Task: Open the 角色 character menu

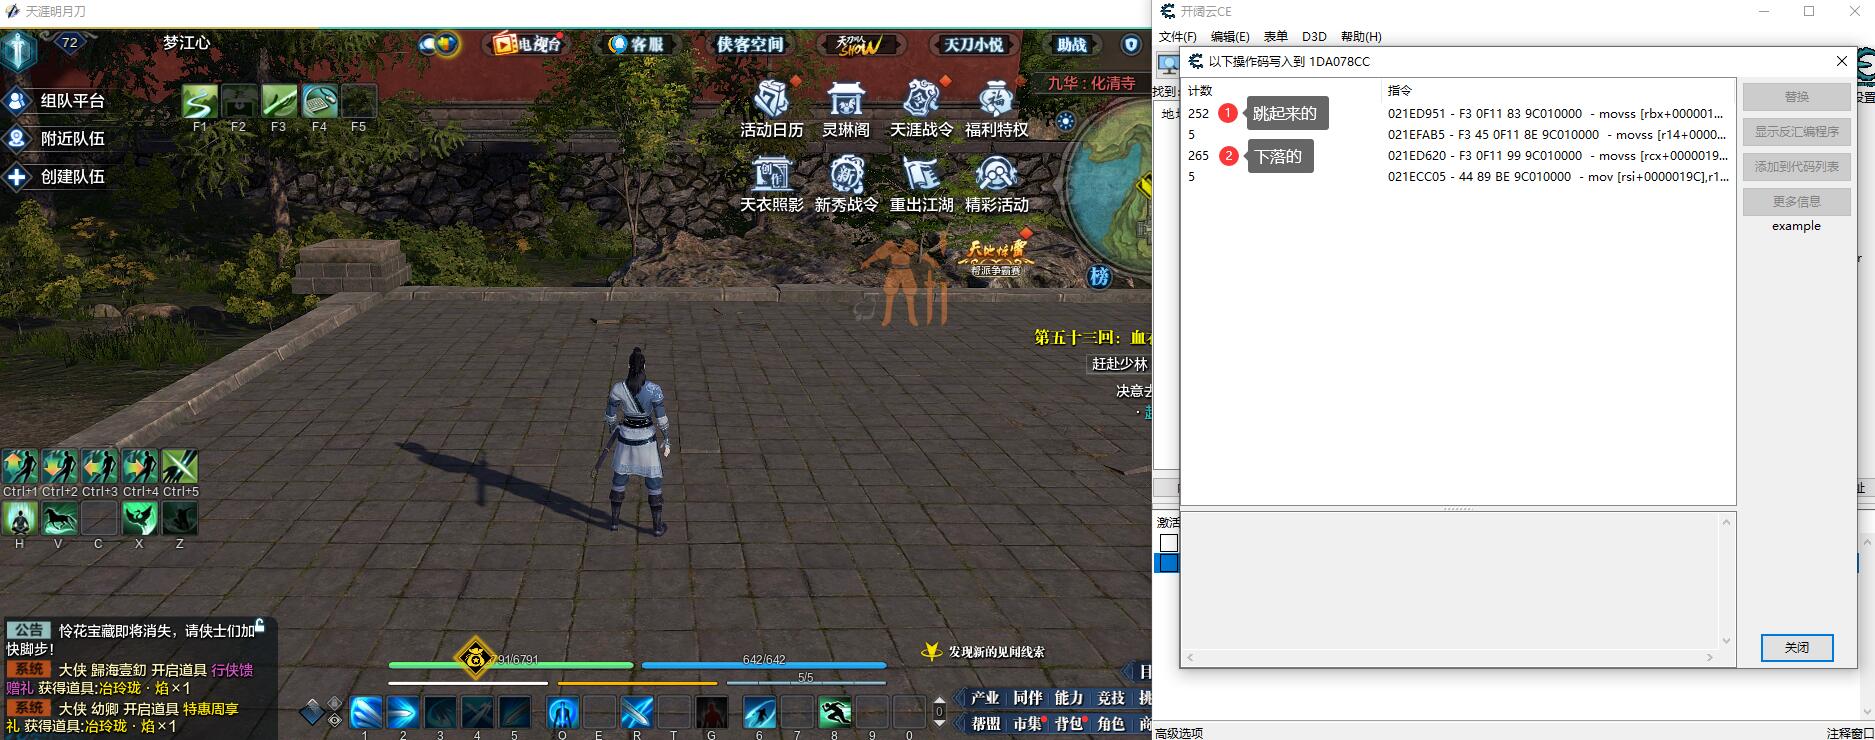Action: [1110, 723]
